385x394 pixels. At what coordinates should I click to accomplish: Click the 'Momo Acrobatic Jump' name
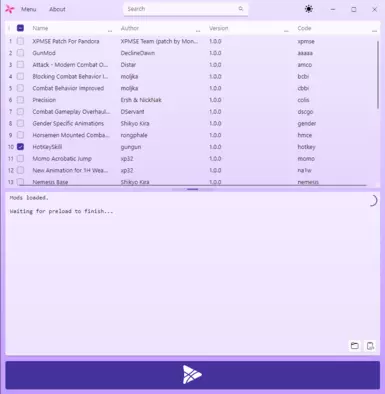click(x=62, y=159)
